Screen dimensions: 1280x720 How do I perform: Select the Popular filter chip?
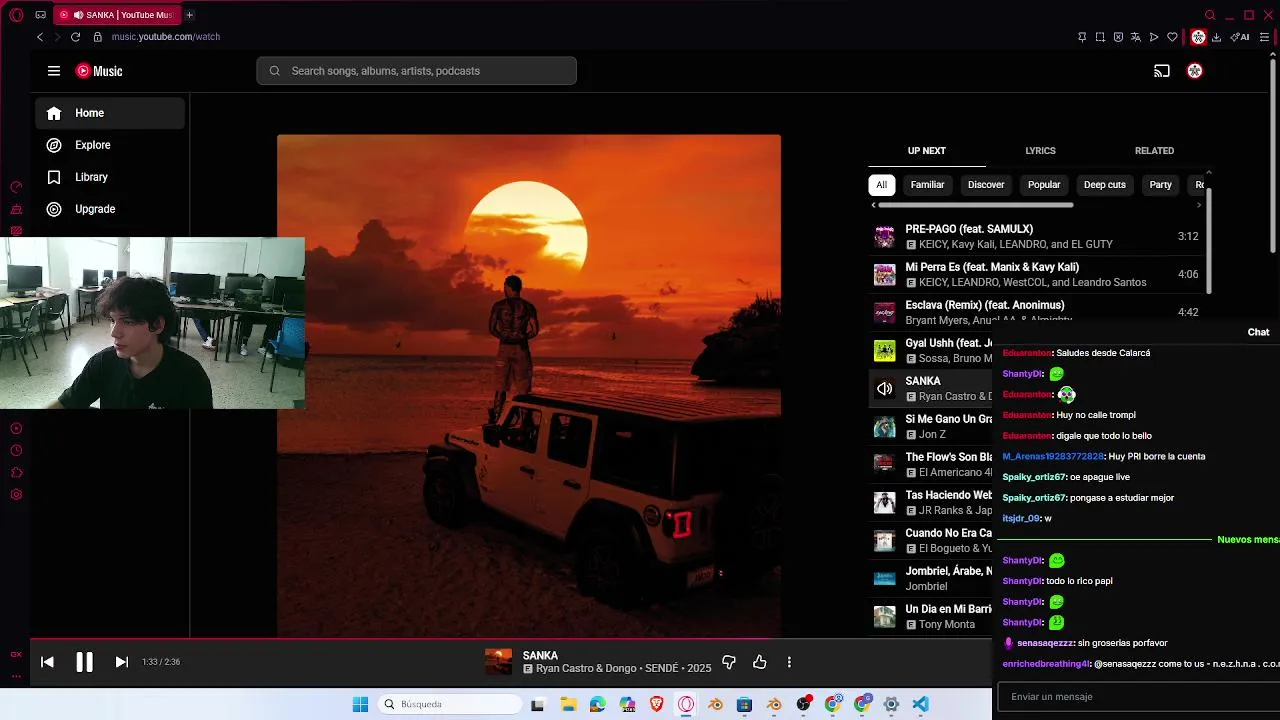1044,185
